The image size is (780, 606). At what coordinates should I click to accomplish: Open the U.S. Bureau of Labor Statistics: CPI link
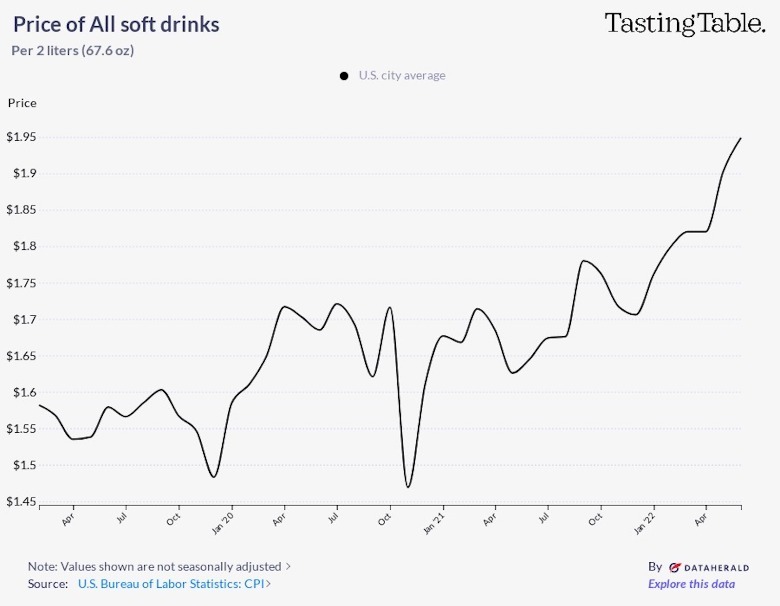170,583
